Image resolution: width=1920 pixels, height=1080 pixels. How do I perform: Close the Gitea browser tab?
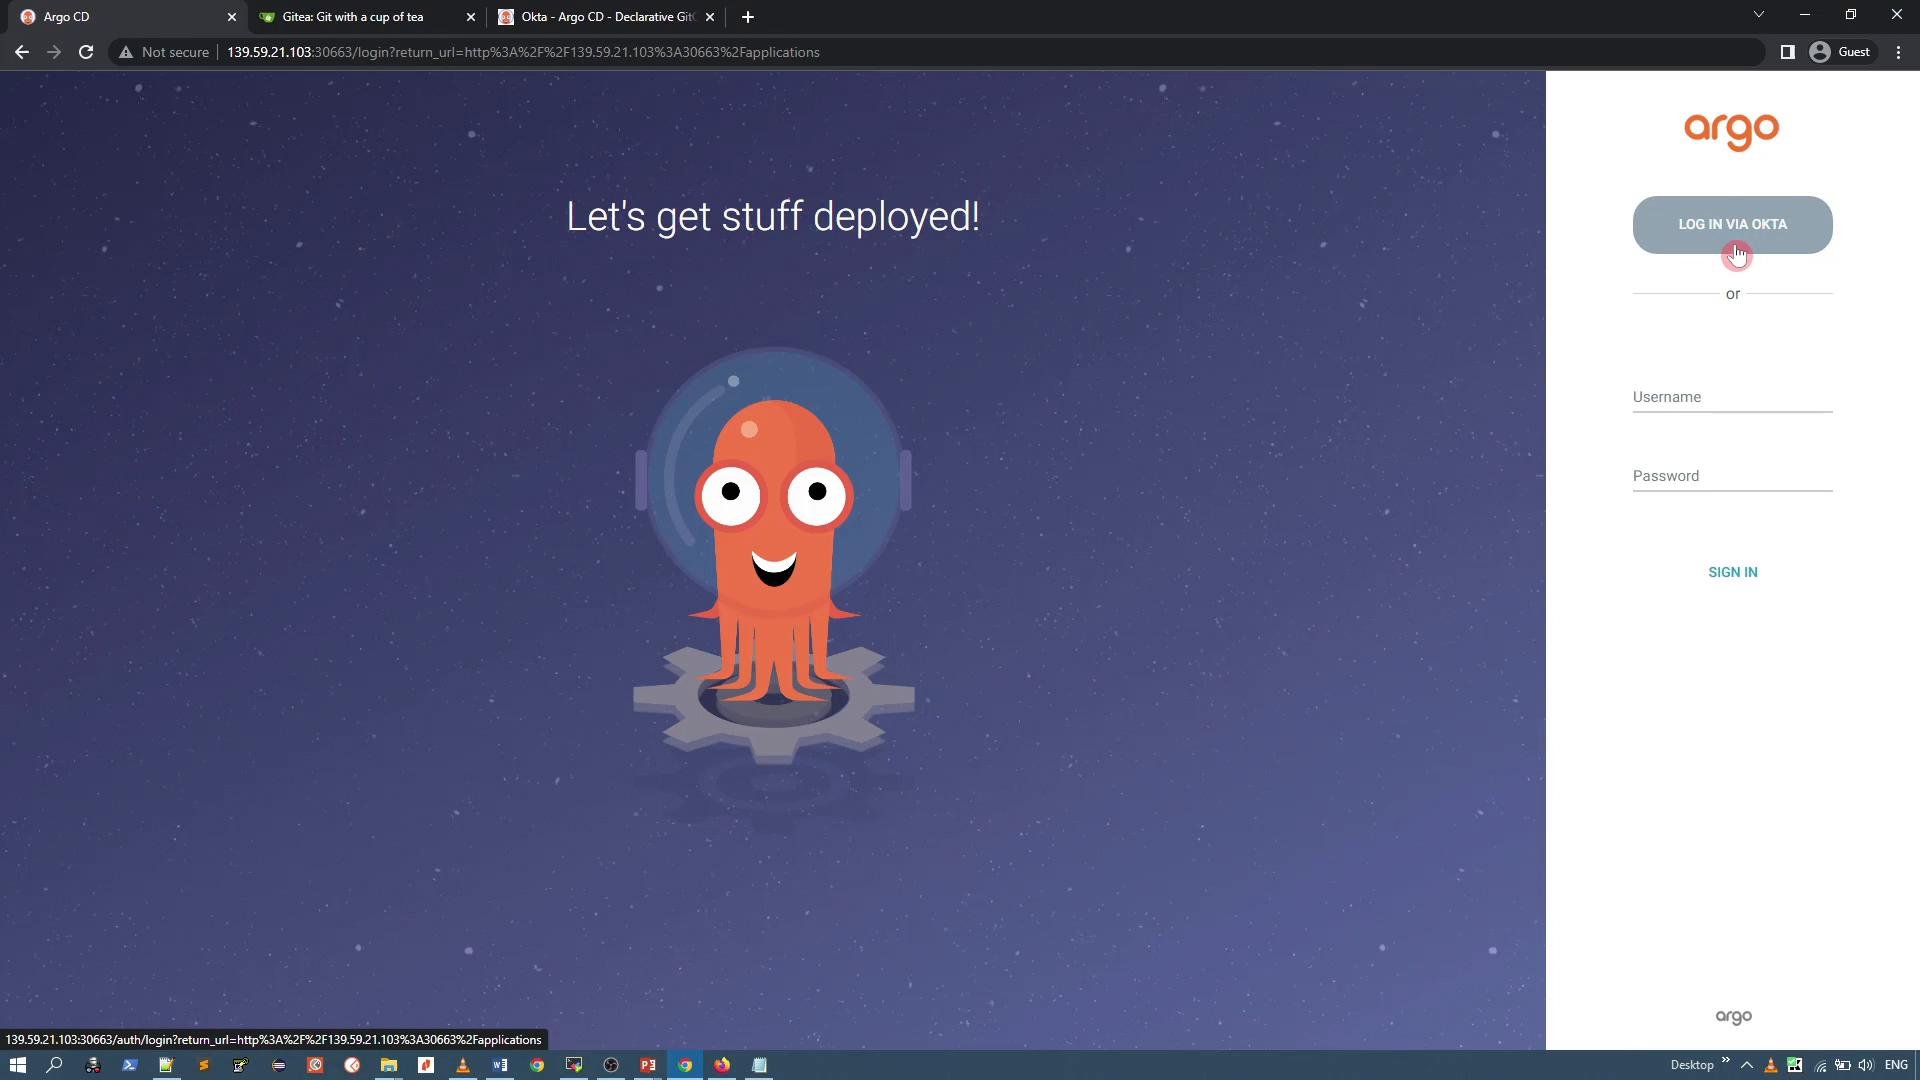[x=470, y=17]
